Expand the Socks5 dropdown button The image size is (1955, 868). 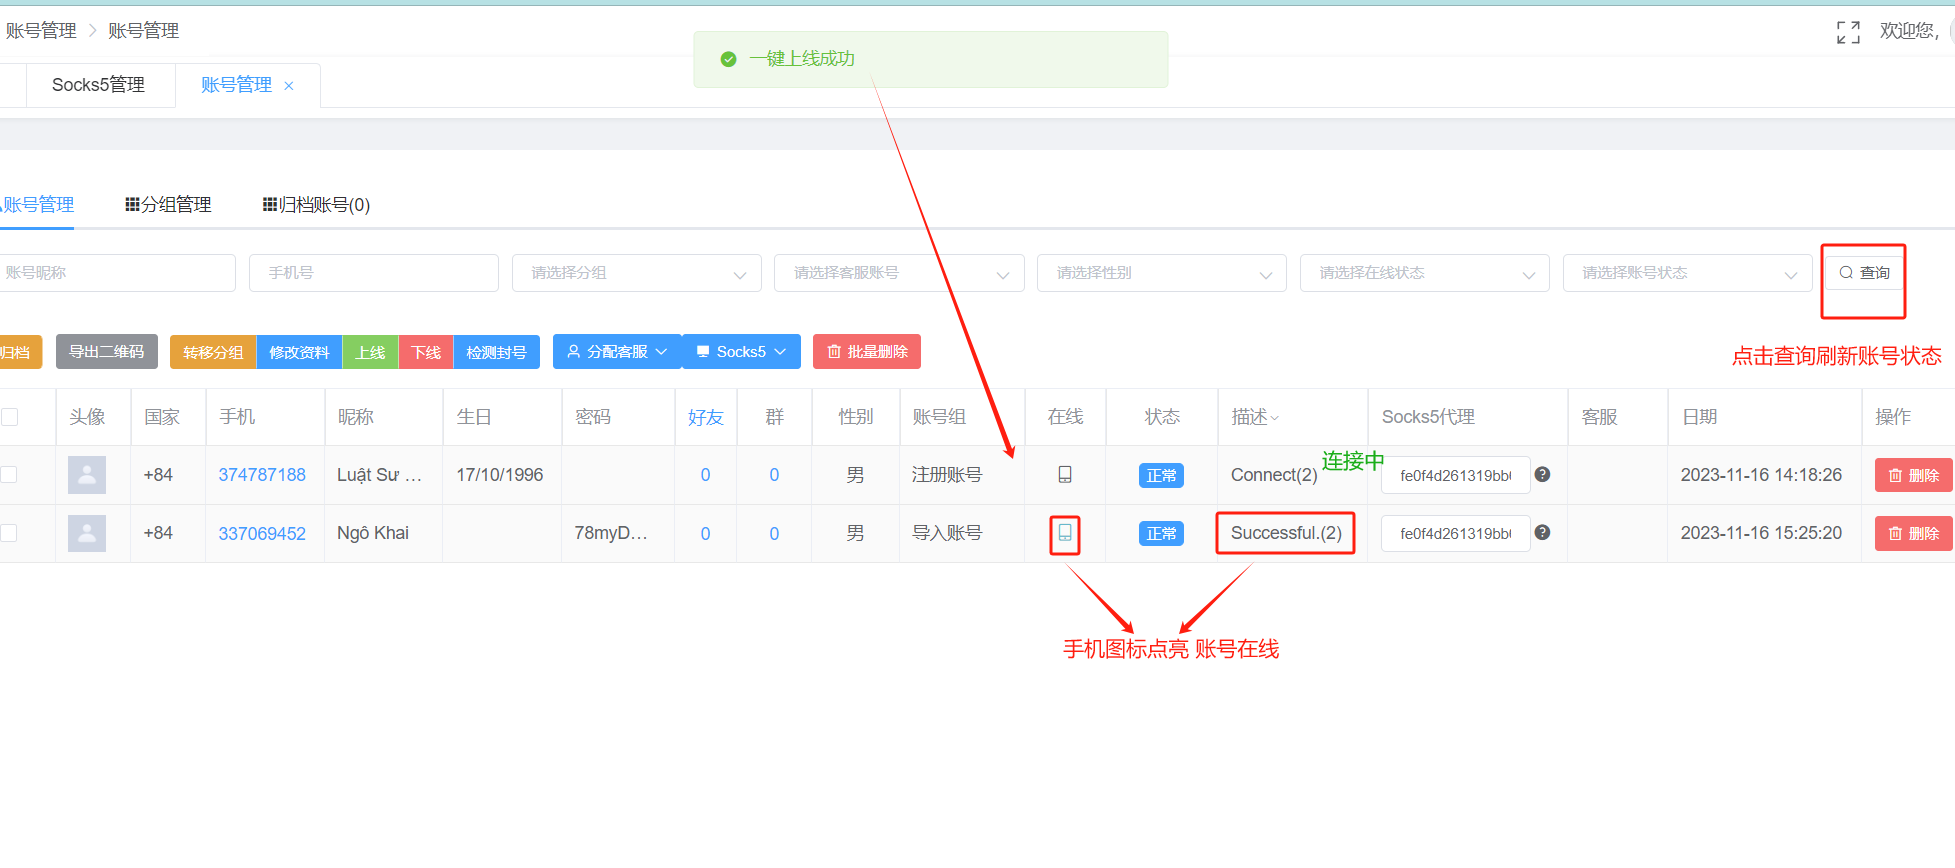[741, 352]
